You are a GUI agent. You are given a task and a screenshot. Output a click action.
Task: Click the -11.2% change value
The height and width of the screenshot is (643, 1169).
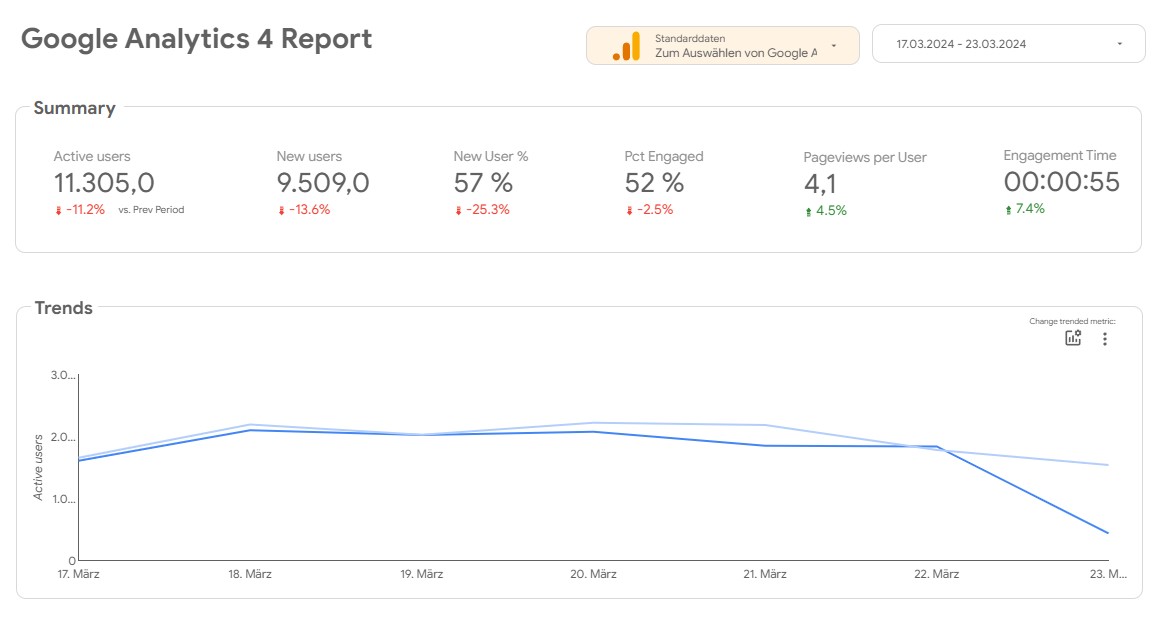click(x=85, y=210)
